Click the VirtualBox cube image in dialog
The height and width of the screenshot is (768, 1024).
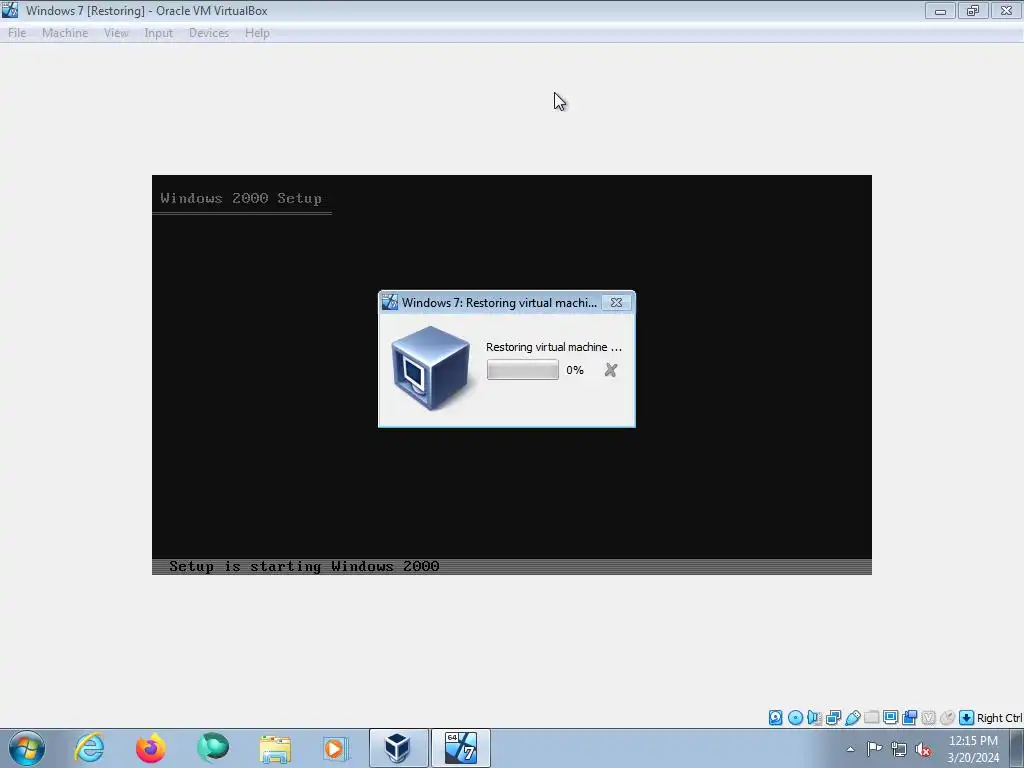click(430, 368)
